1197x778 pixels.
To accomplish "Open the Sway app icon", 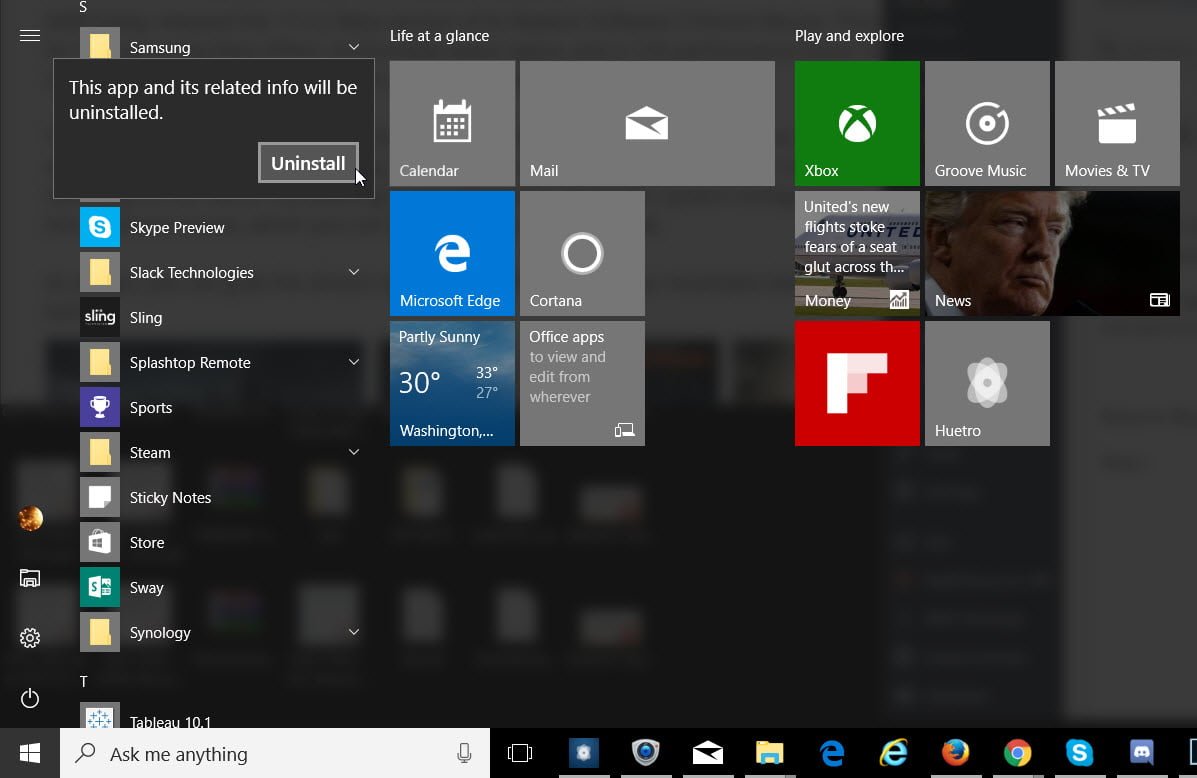I will [100, 587].
